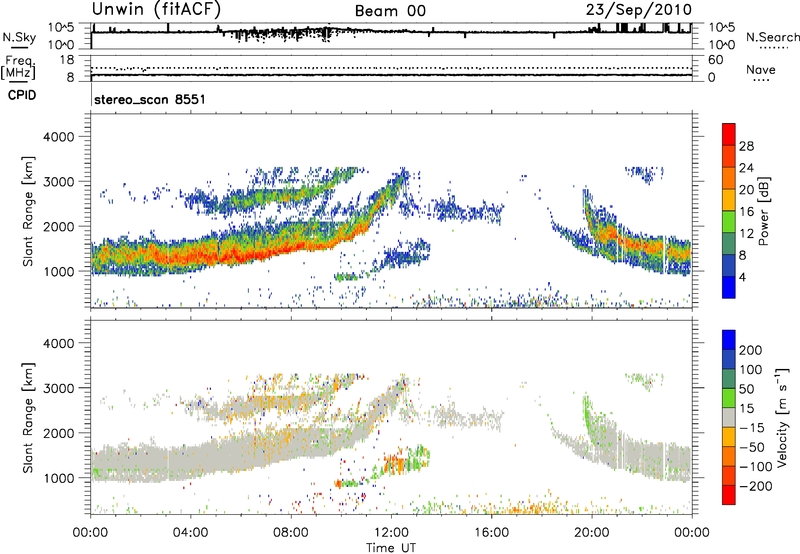Click the 'Unwin (fitACF)' title text
800x554 pixels.
coord(156,9)
